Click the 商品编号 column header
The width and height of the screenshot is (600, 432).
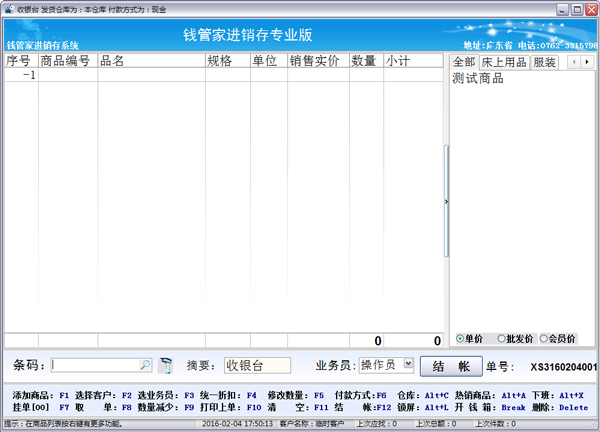pos(68,61)
